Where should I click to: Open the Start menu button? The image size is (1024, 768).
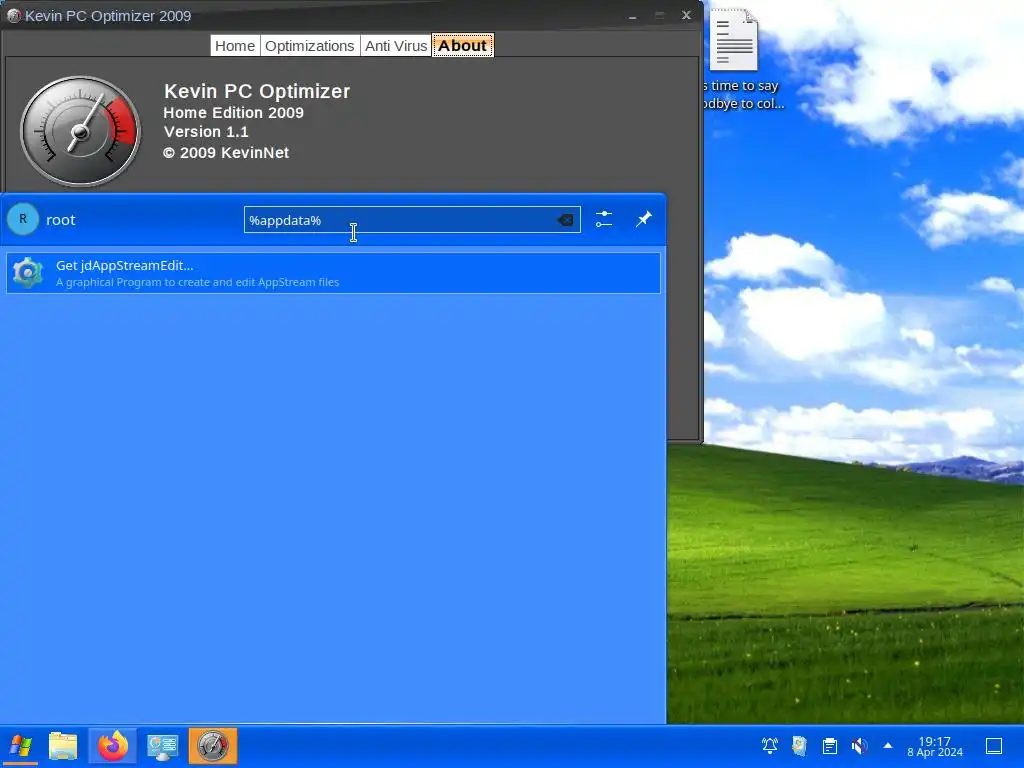pyautogui.click(x=21, y=746)
